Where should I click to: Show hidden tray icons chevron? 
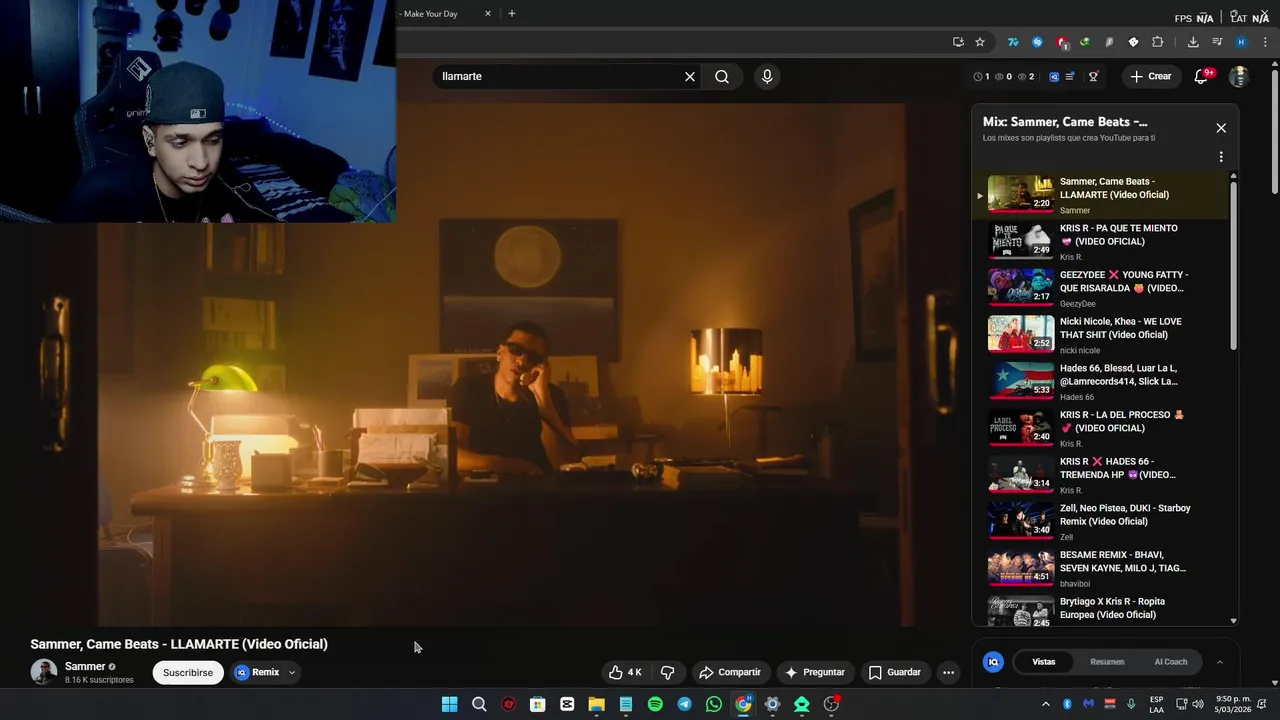pyautogui.click(x=1046, y=704)
